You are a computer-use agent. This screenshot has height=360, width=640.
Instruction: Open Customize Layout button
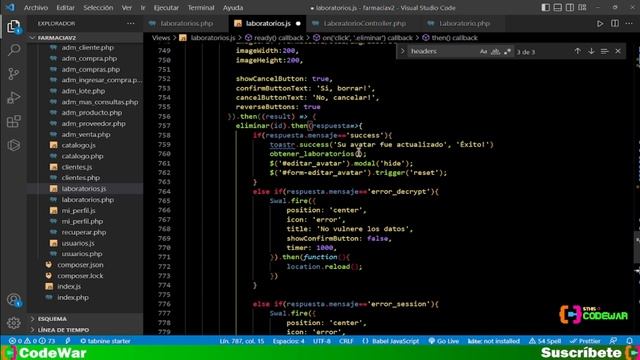[x=582, y=7]
